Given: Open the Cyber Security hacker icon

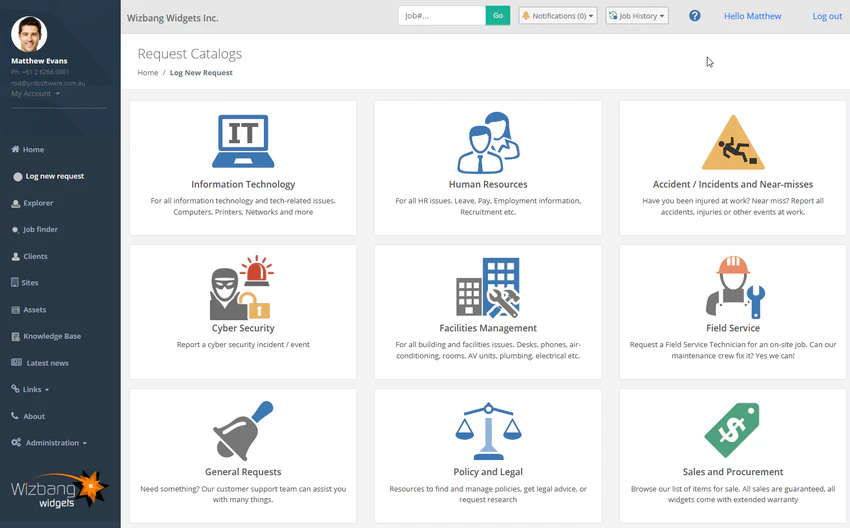Looking at the screenshot, I should [241, 287].
